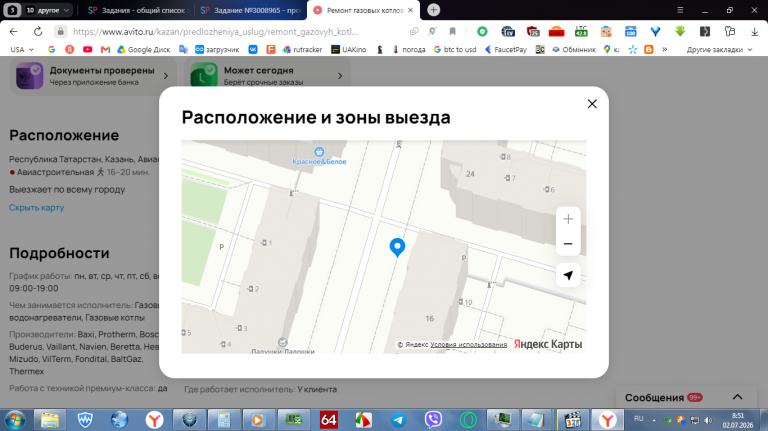Go back in browser history
The height and width of the screenshot is (431, 768).
[13, 31]
